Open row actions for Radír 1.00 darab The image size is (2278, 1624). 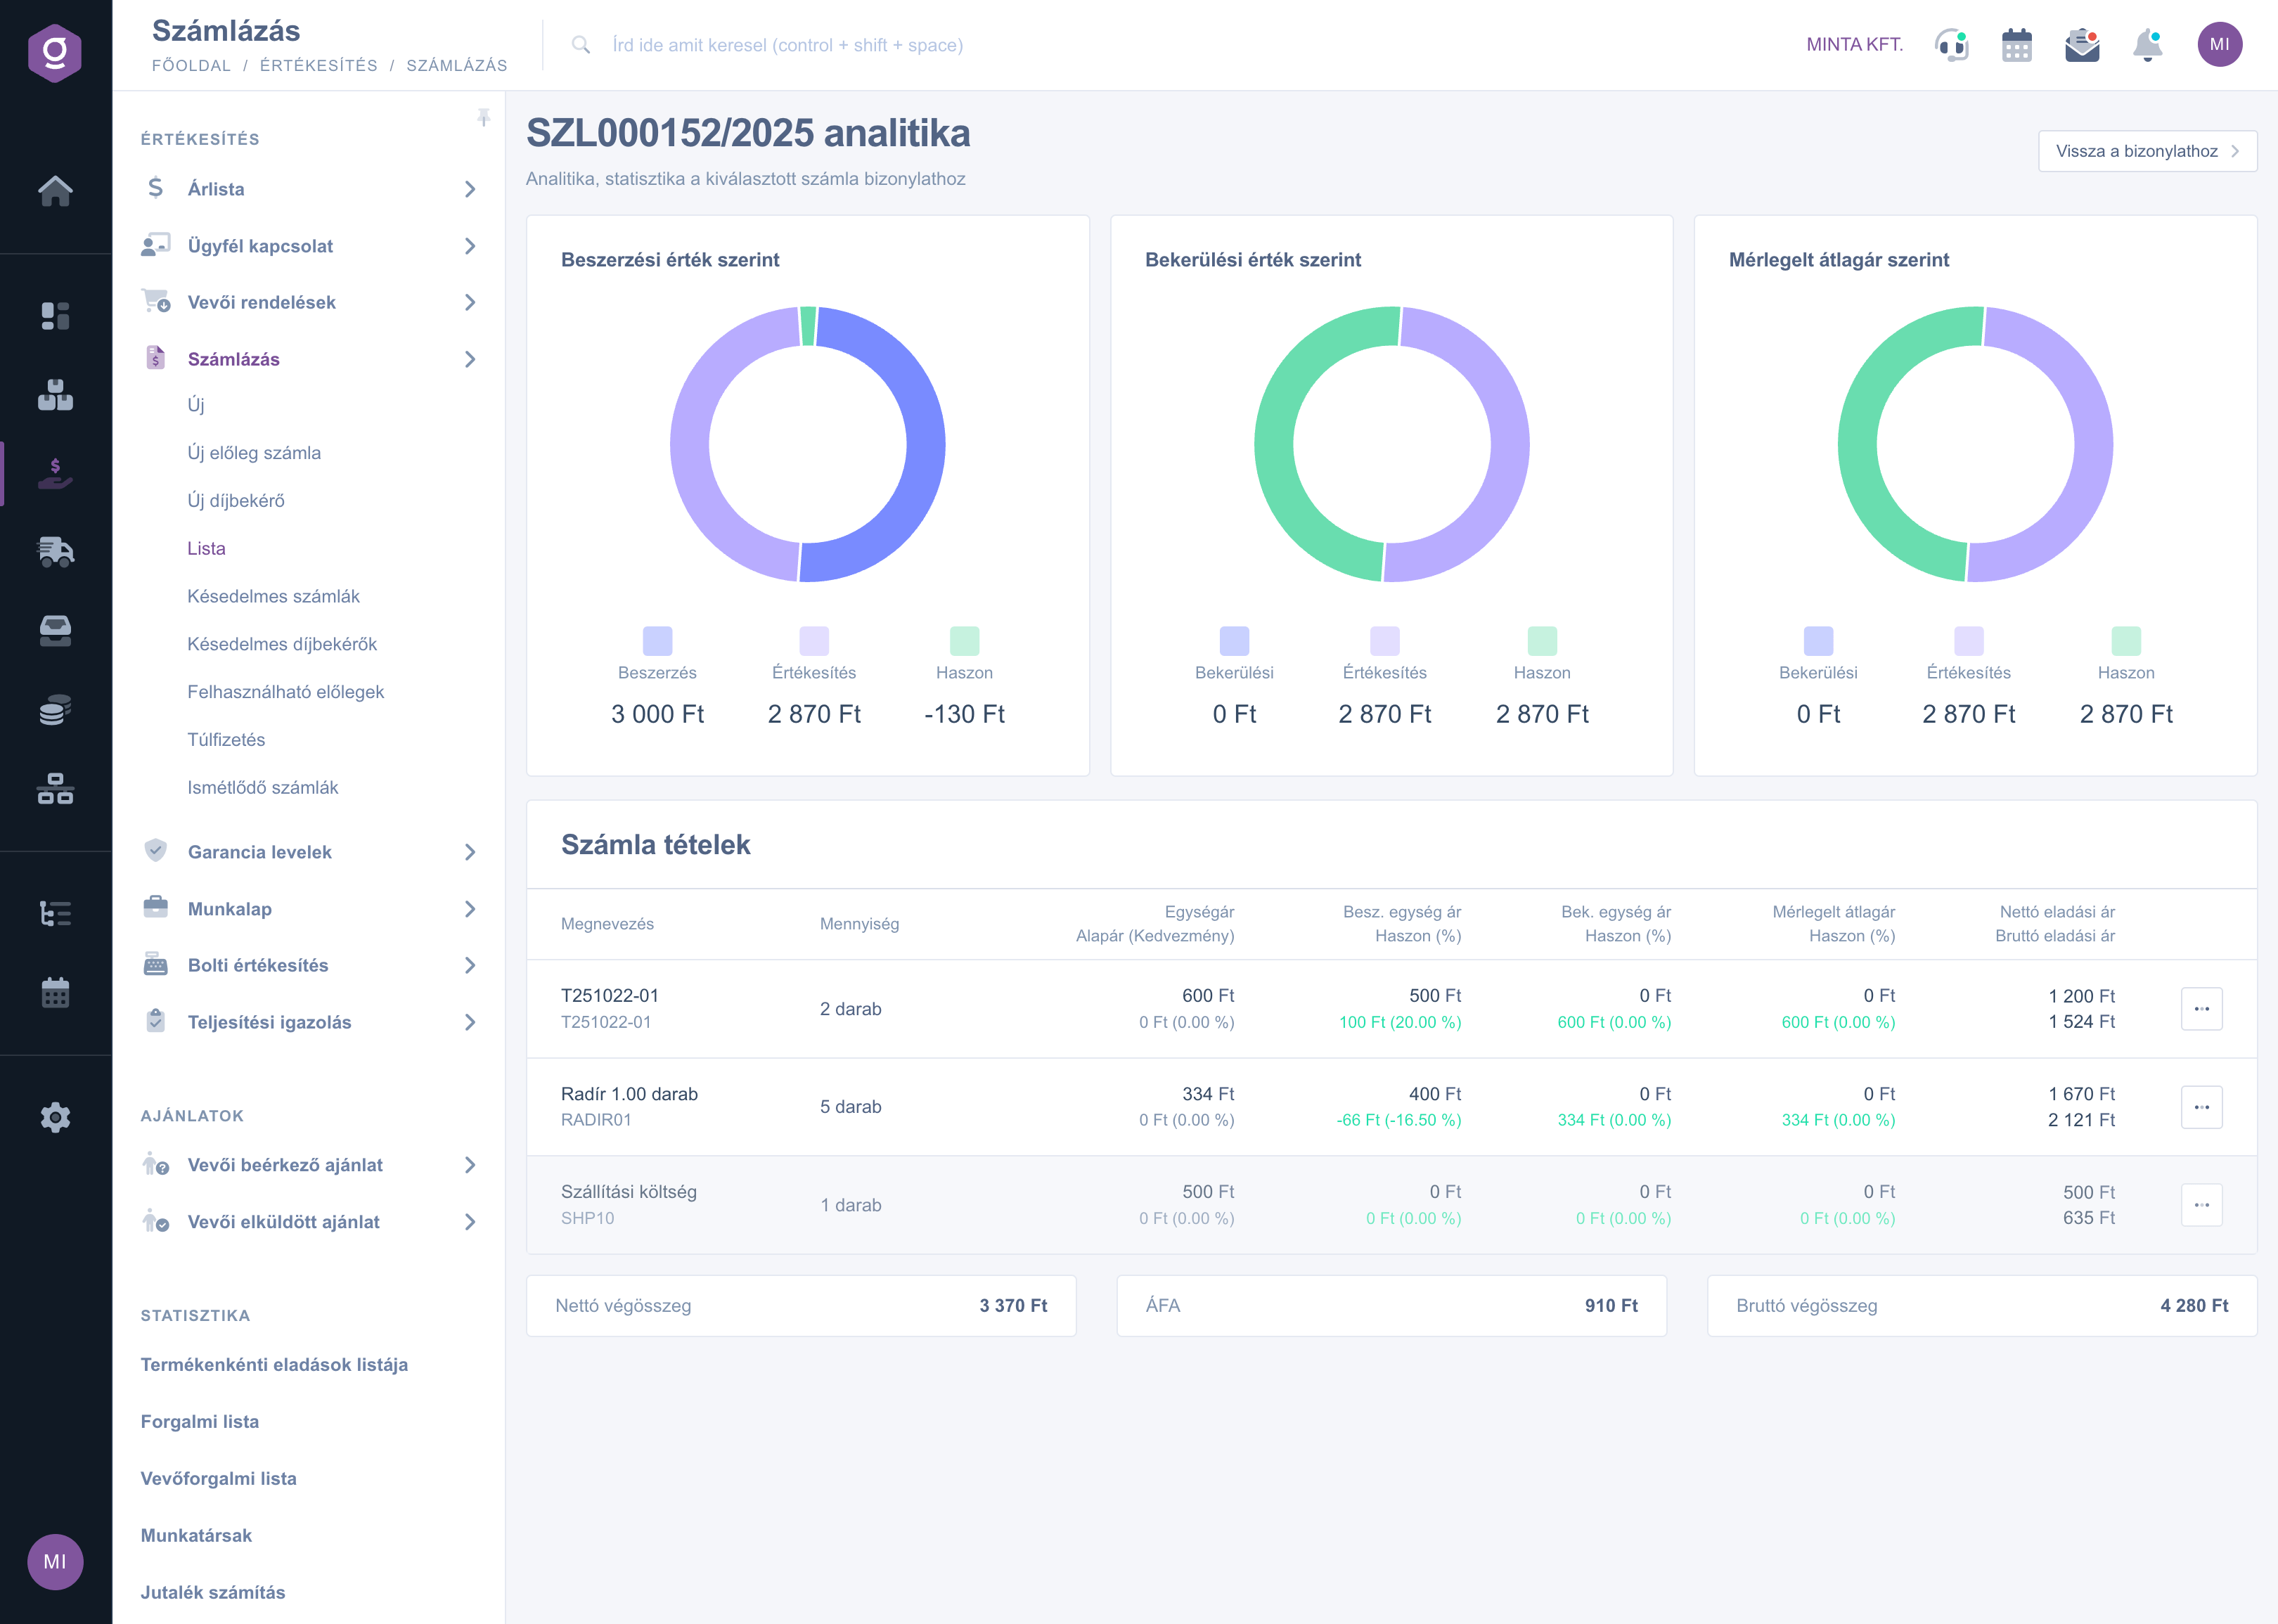(x=2203, y=1106)
